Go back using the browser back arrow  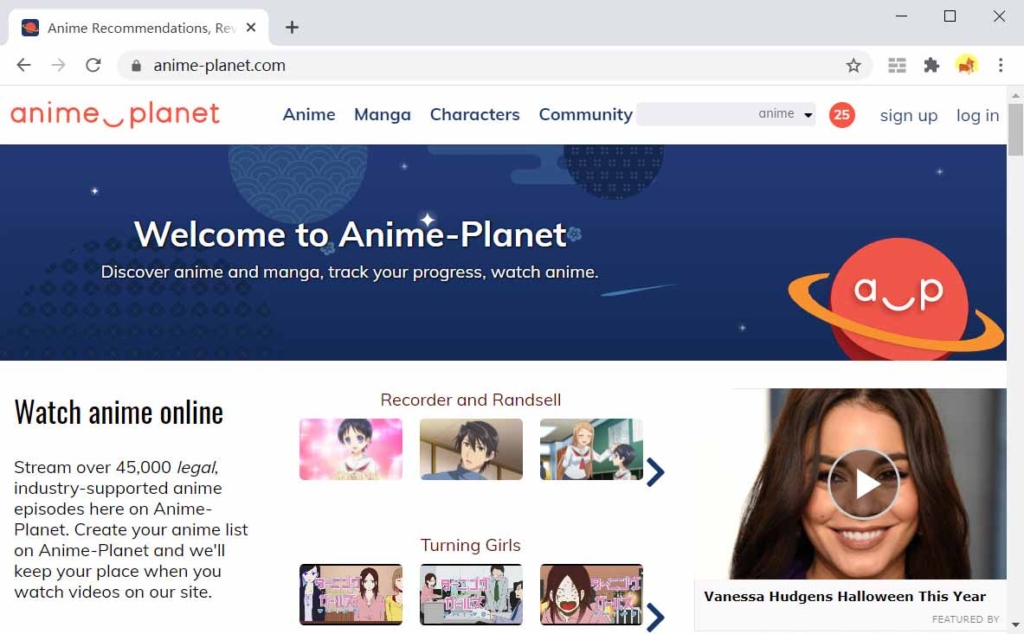[24, 65]
